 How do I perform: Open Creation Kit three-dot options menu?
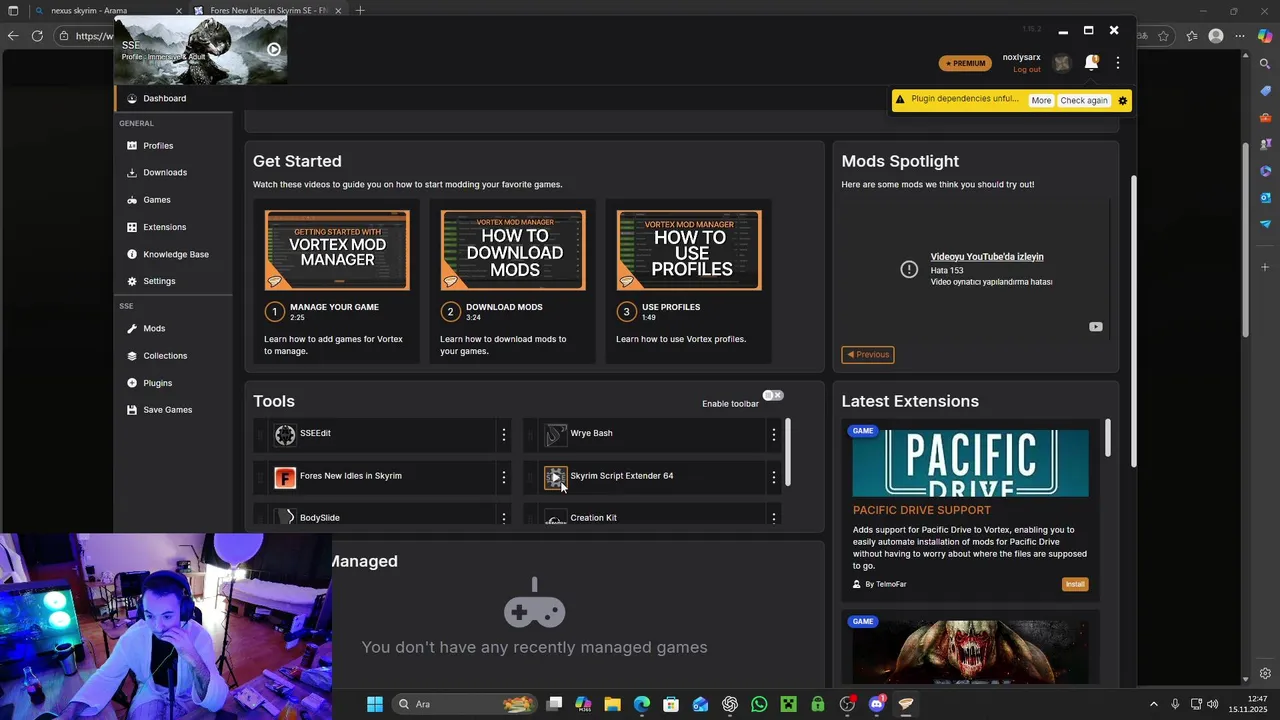(773, 517)
